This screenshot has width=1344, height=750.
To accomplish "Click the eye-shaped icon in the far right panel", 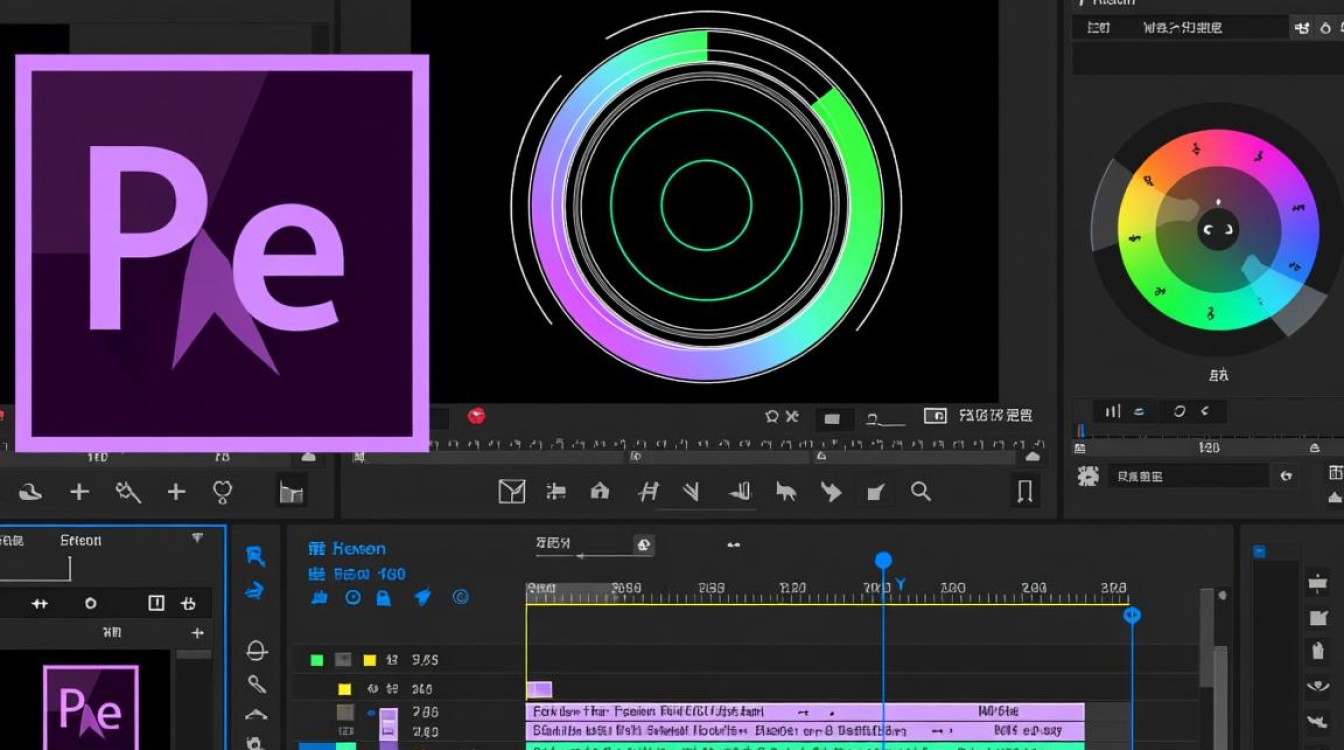I will tap(1317, 687).
